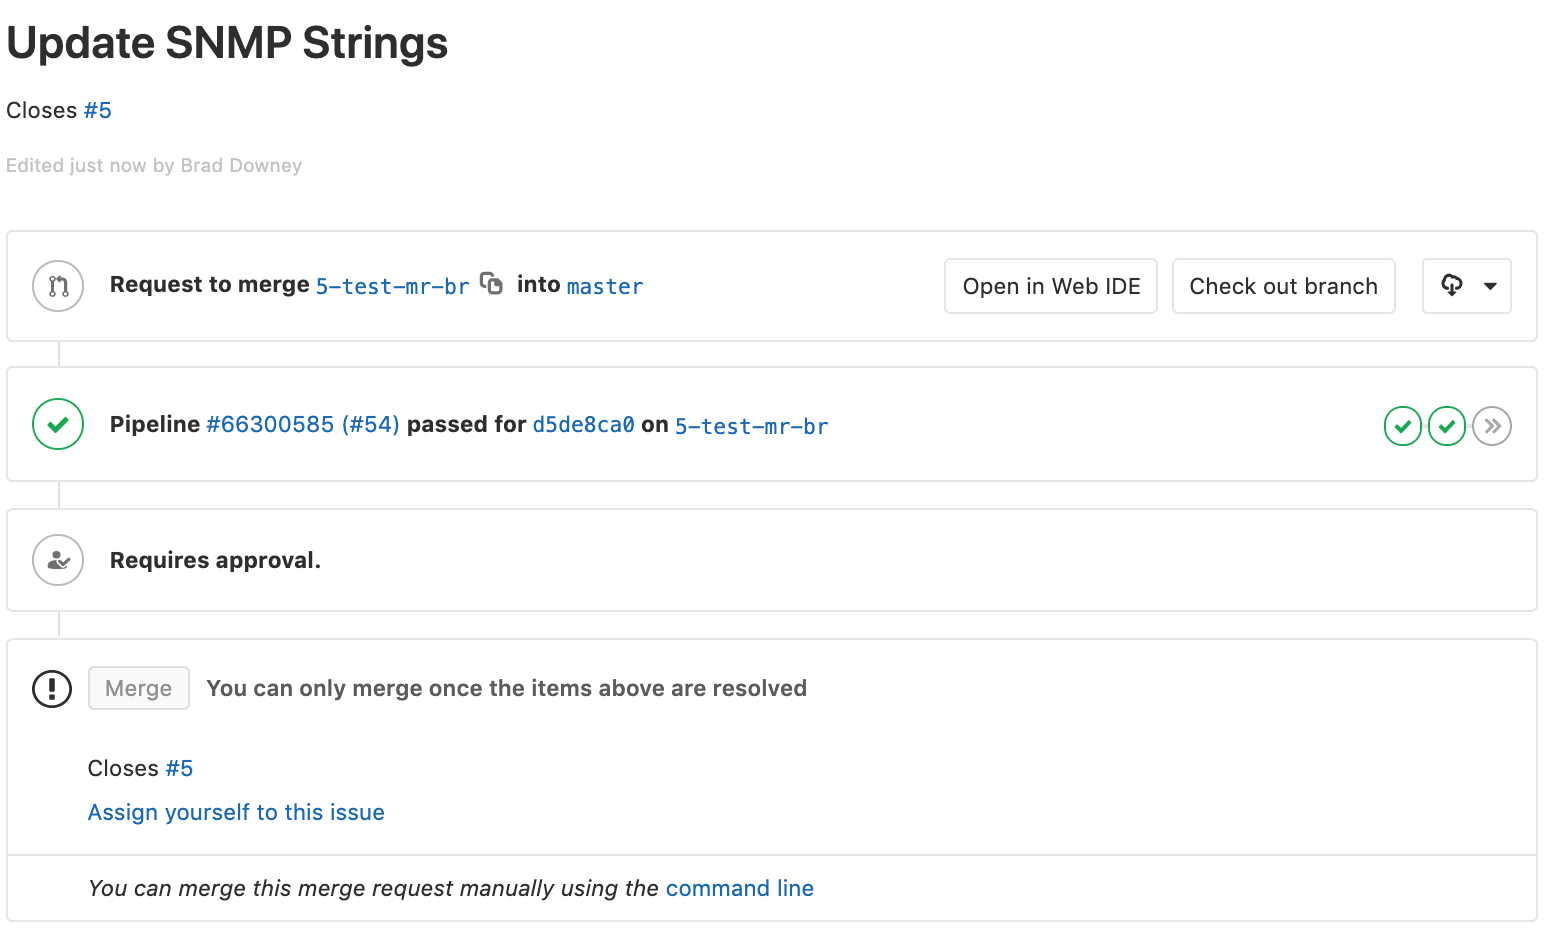Screen dimensions: 1566x938
Task: Click Check out branch button
Action: point(1283,286)
